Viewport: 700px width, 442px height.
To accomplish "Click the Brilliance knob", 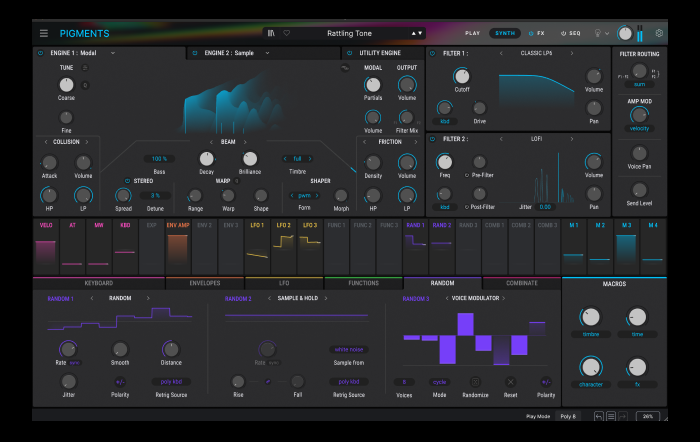I will (x=250, y=158).
